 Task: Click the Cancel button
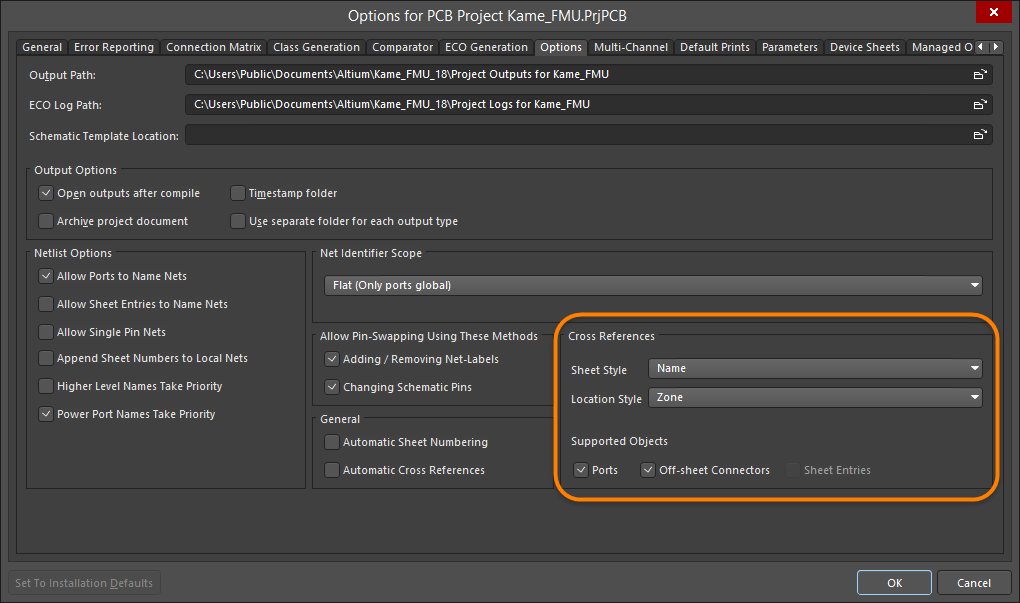[x=974, y=583]
